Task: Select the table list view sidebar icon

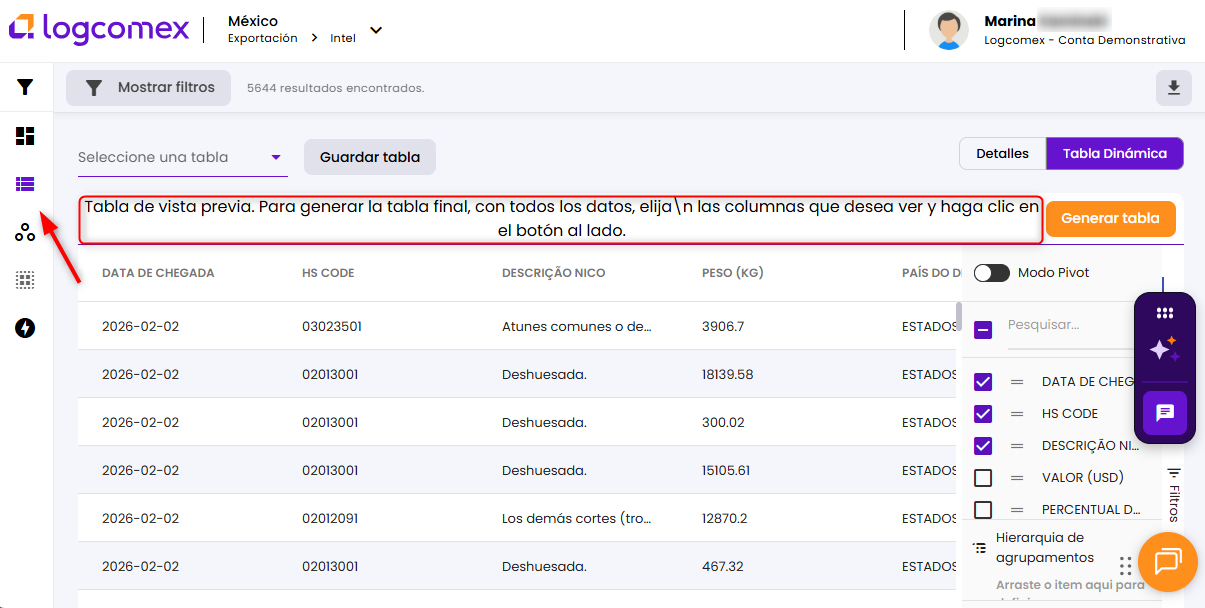Action: tap(25, 184)
